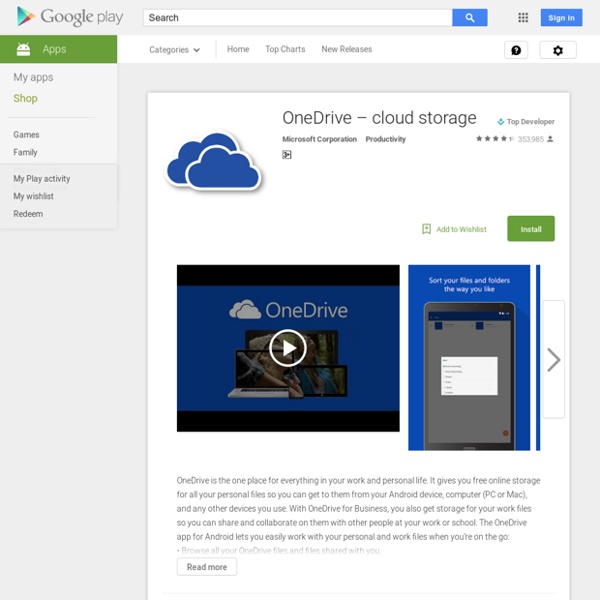Show next screenshot with right chevron
The height and width of the screenshot is (600, 600).
click(x=553, y=360)
